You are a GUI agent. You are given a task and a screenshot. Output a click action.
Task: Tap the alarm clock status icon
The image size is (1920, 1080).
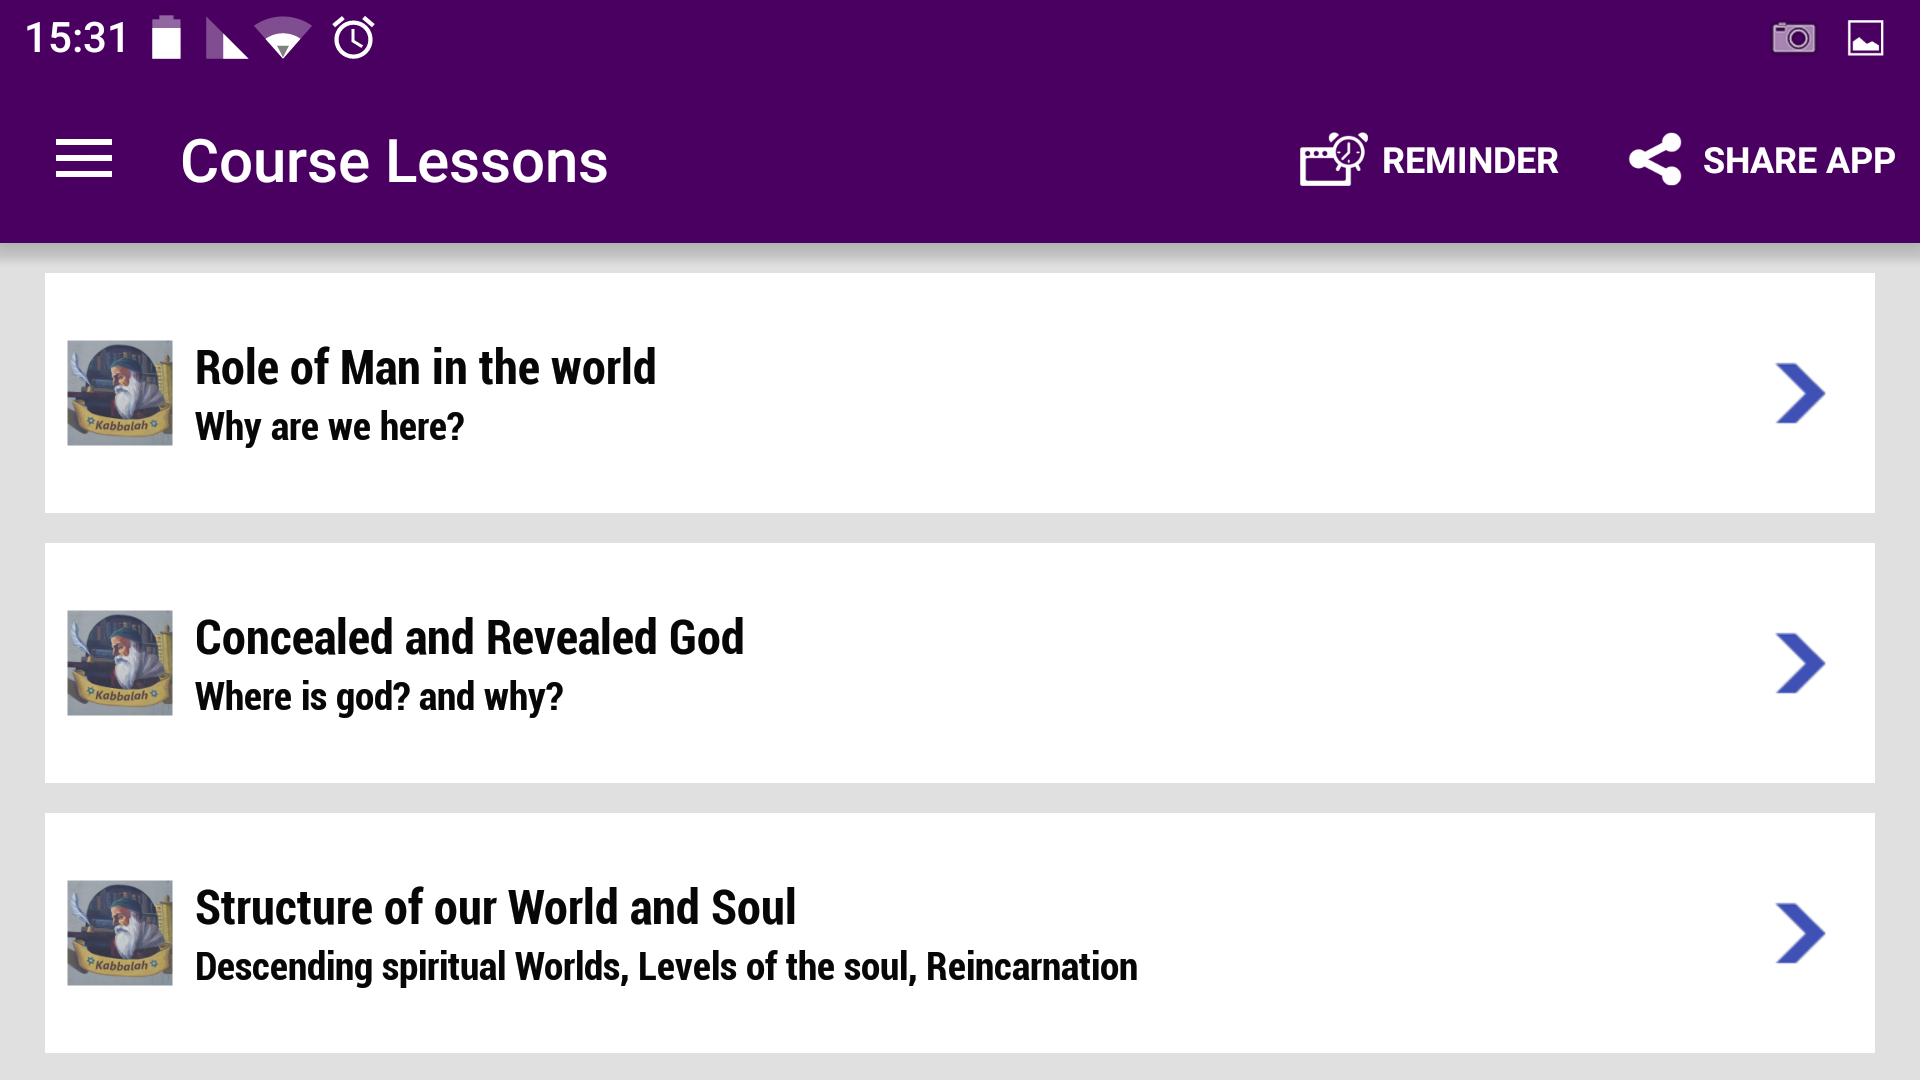tap(353, 38)
